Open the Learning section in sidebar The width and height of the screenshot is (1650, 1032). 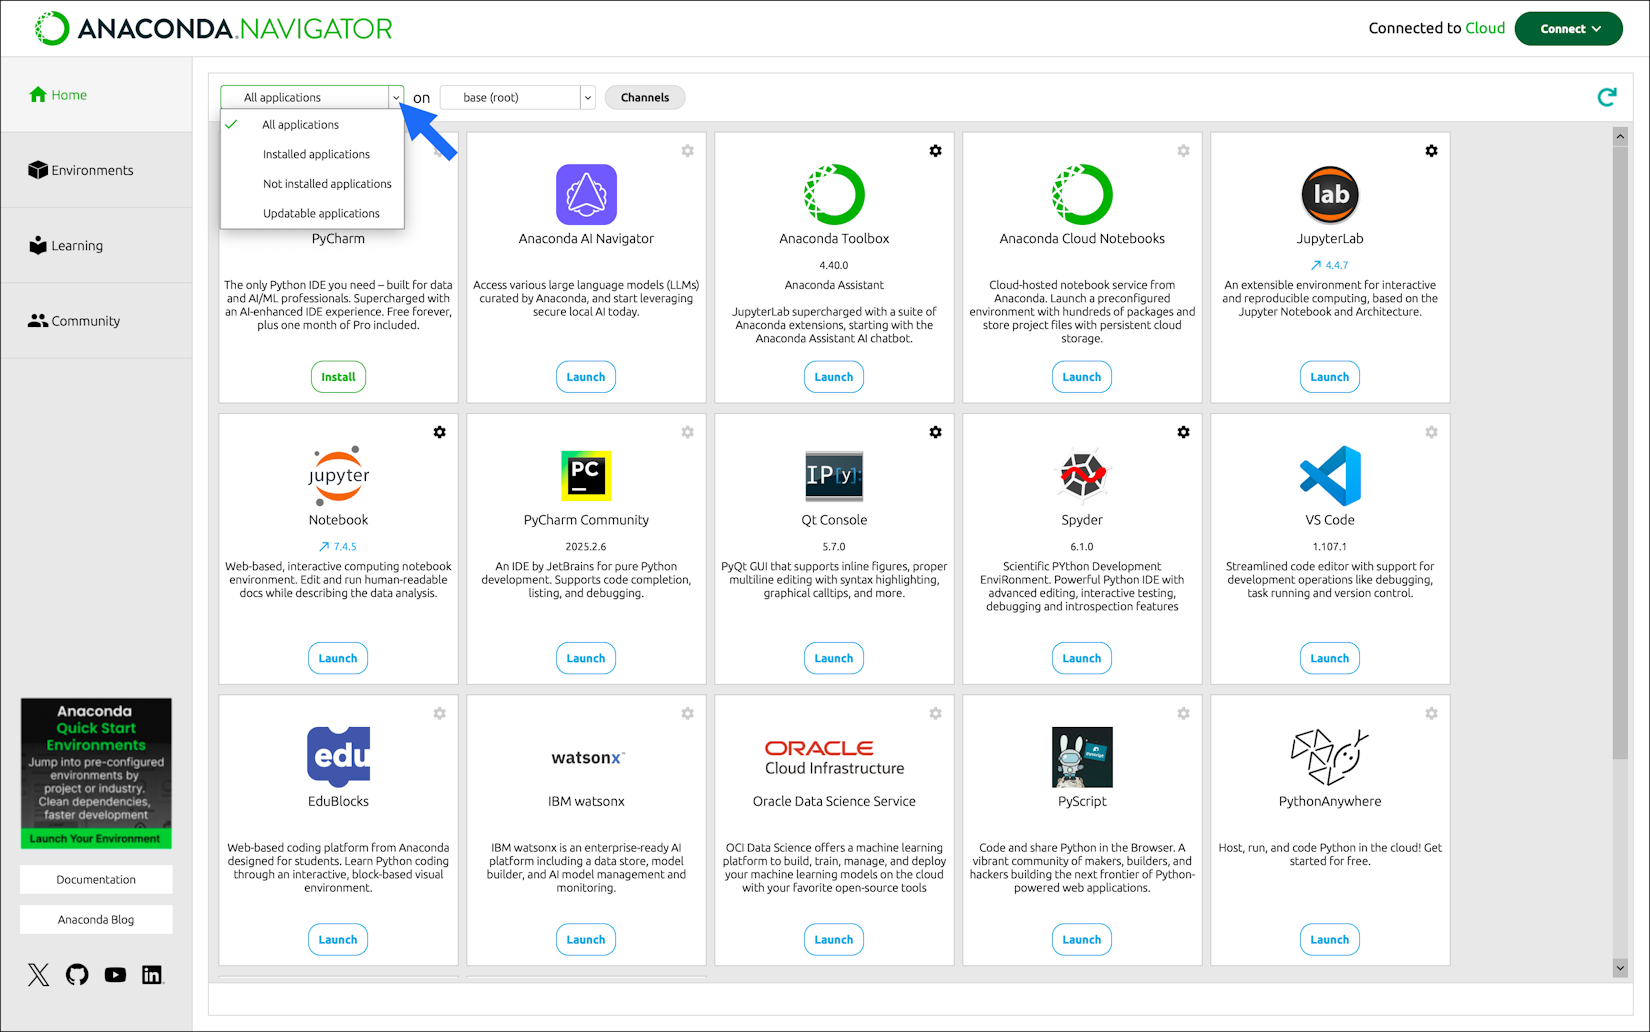(x=76, y=245)
